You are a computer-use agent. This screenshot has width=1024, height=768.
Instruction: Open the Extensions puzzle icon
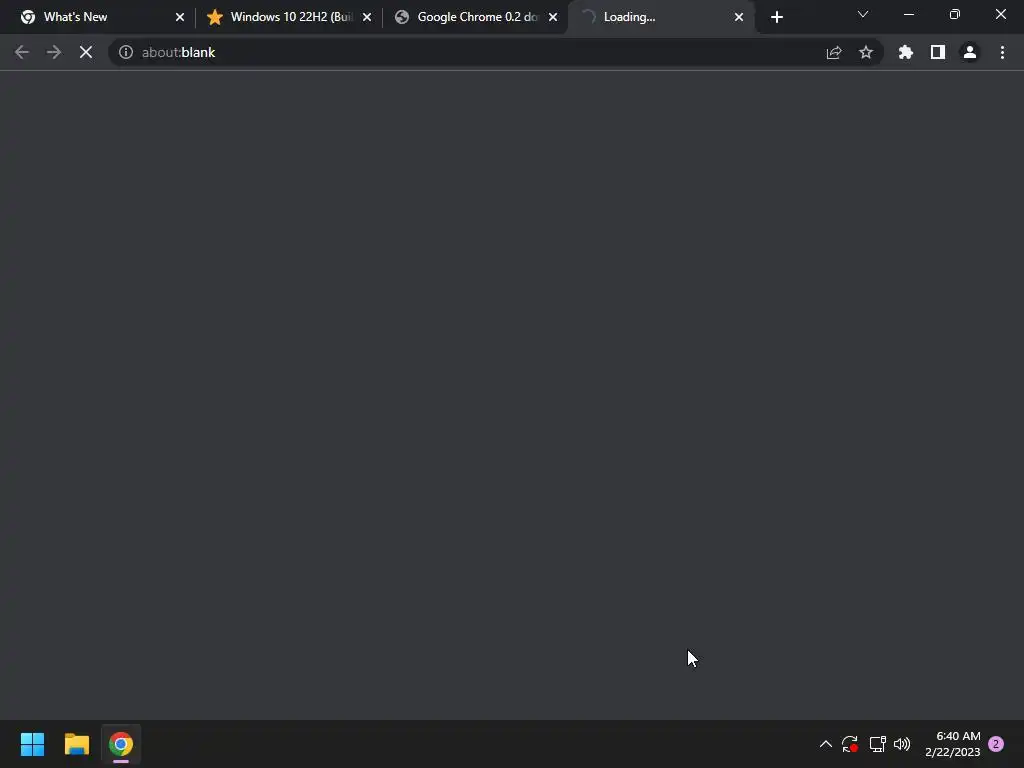tap(905, 52)
